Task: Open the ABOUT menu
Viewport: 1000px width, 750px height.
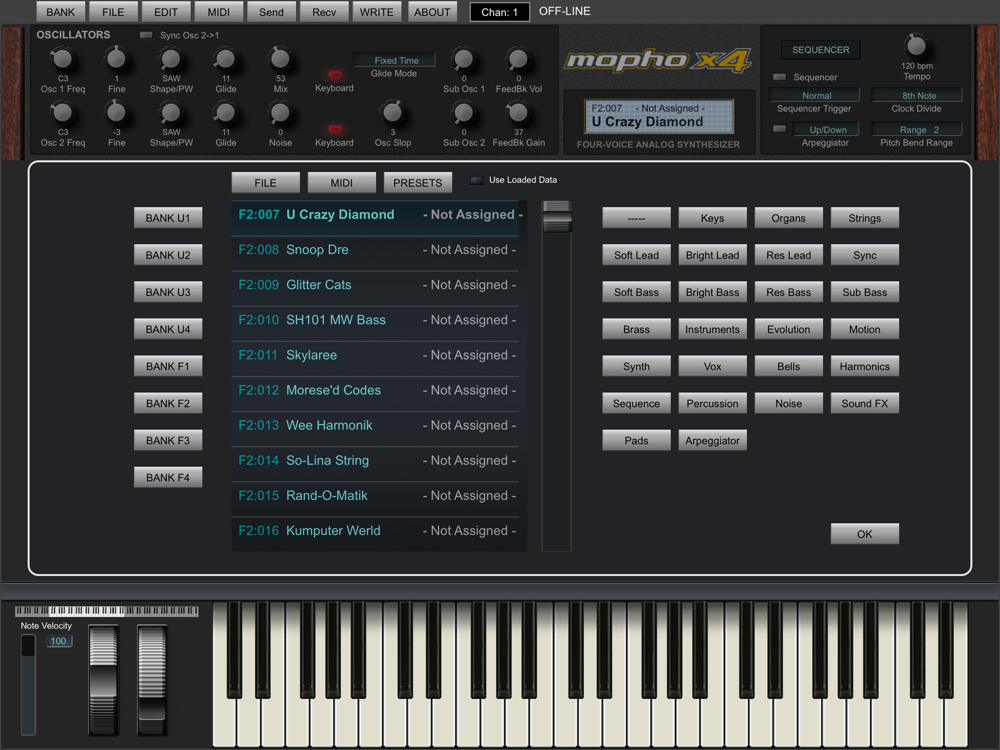Action: point(432,12)
